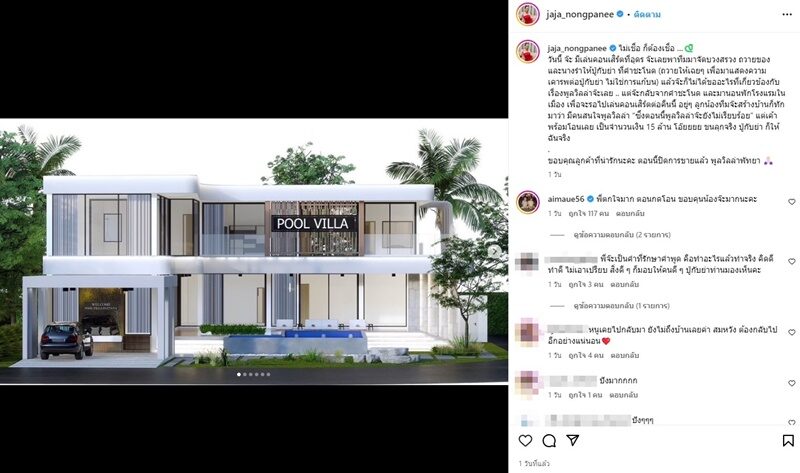Share post using paper plane icon
This screenshot has width=800, height=473.
tap(573, 440)
